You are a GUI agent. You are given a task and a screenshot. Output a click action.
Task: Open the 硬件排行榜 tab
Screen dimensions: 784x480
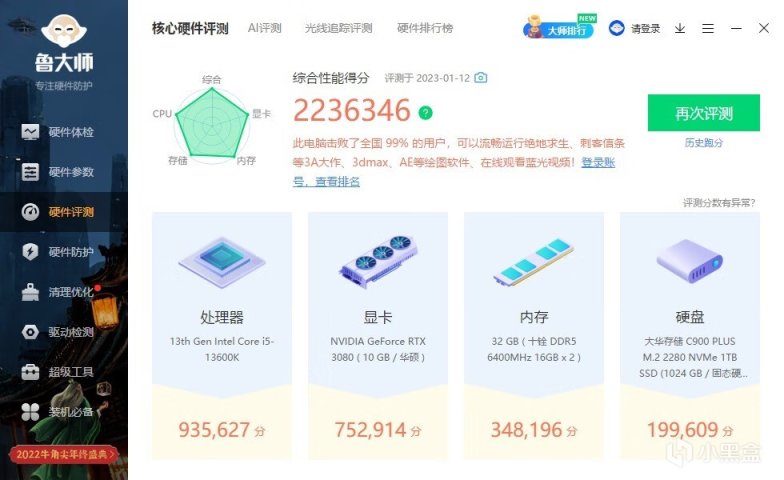424,28
